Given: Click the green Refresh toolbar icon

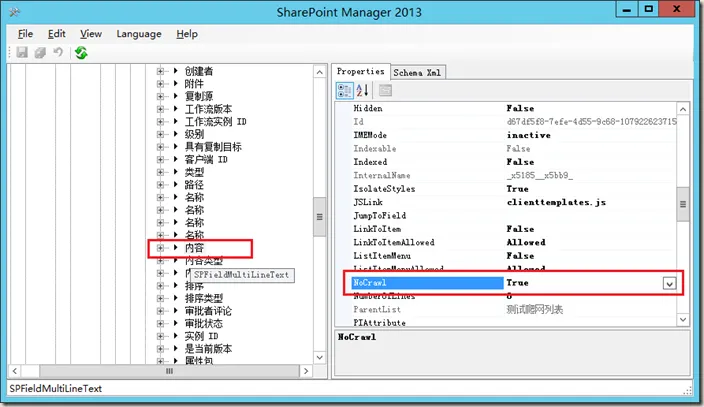Looking at the screenshot, I should (x=81, y=53).
